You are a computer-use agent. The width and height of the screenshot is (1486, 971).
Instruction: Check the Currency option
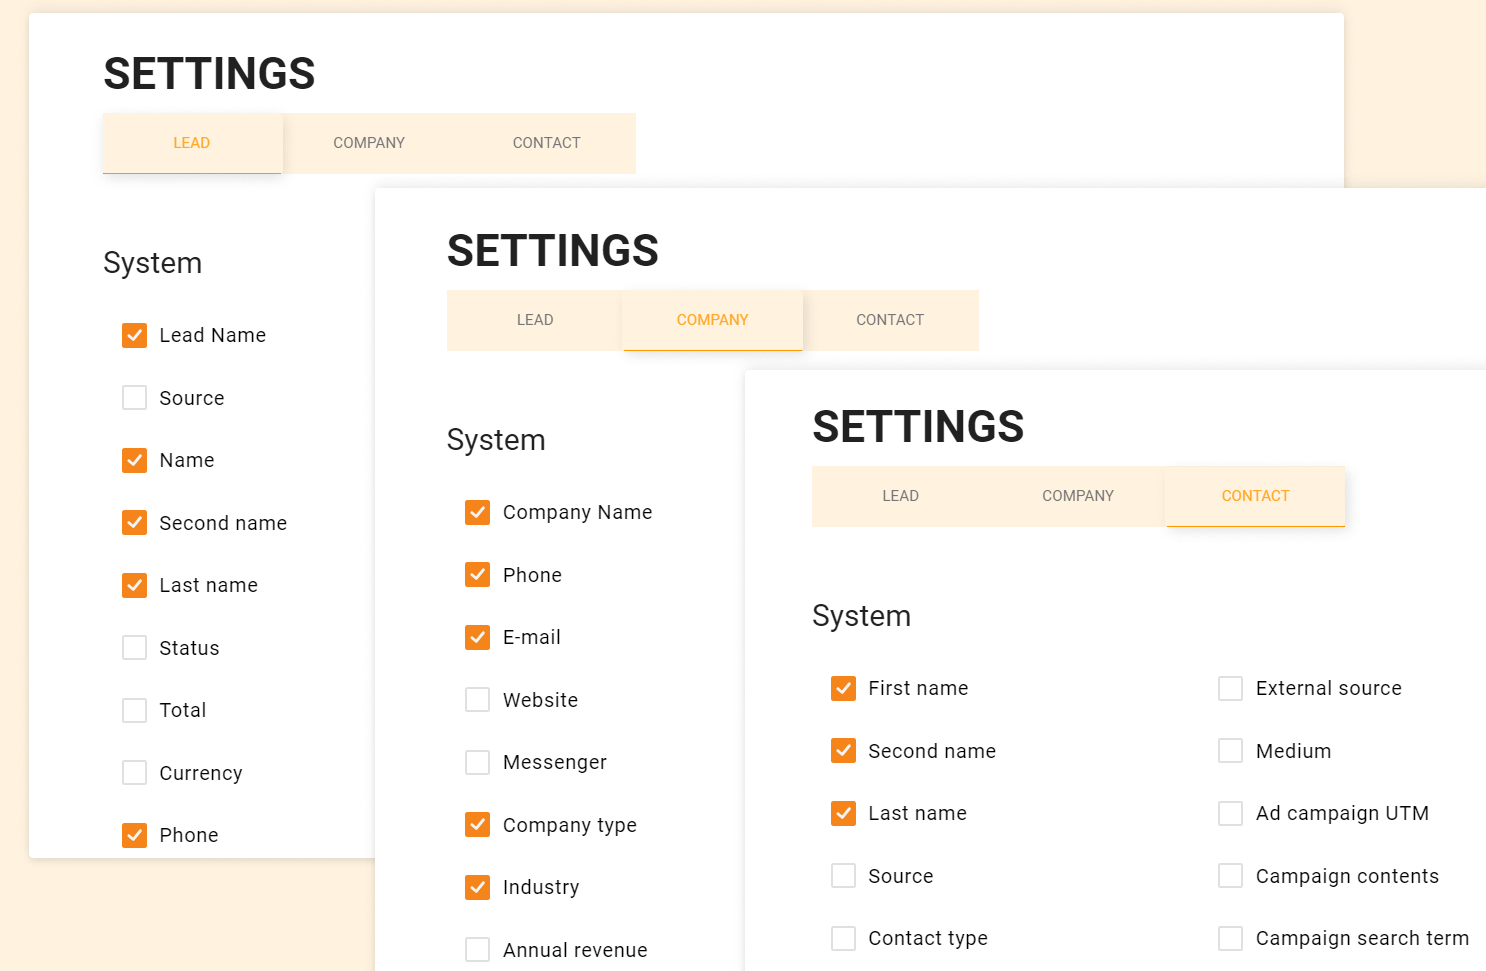tap(134, 773)
